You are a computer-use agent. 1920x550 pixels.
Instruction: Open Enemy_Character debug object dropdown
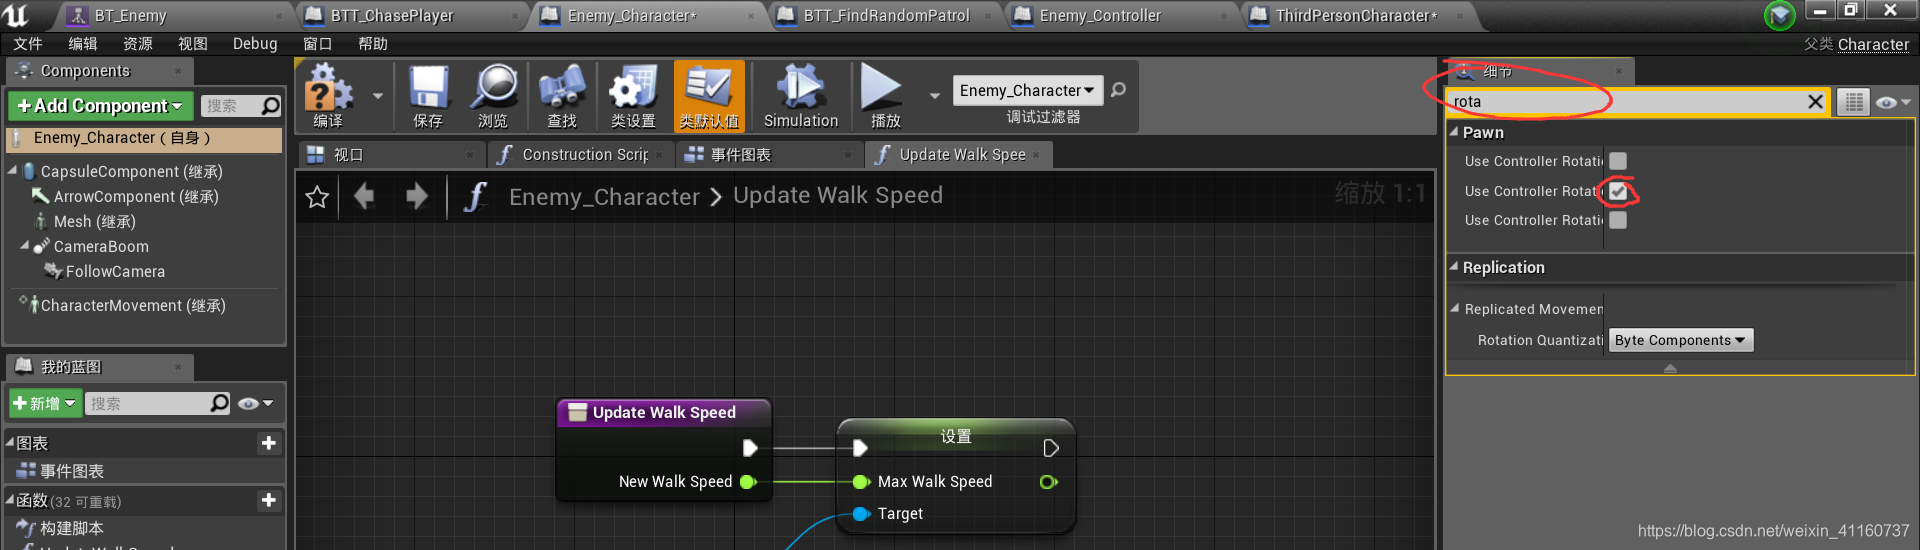(x=1028, y=90)
